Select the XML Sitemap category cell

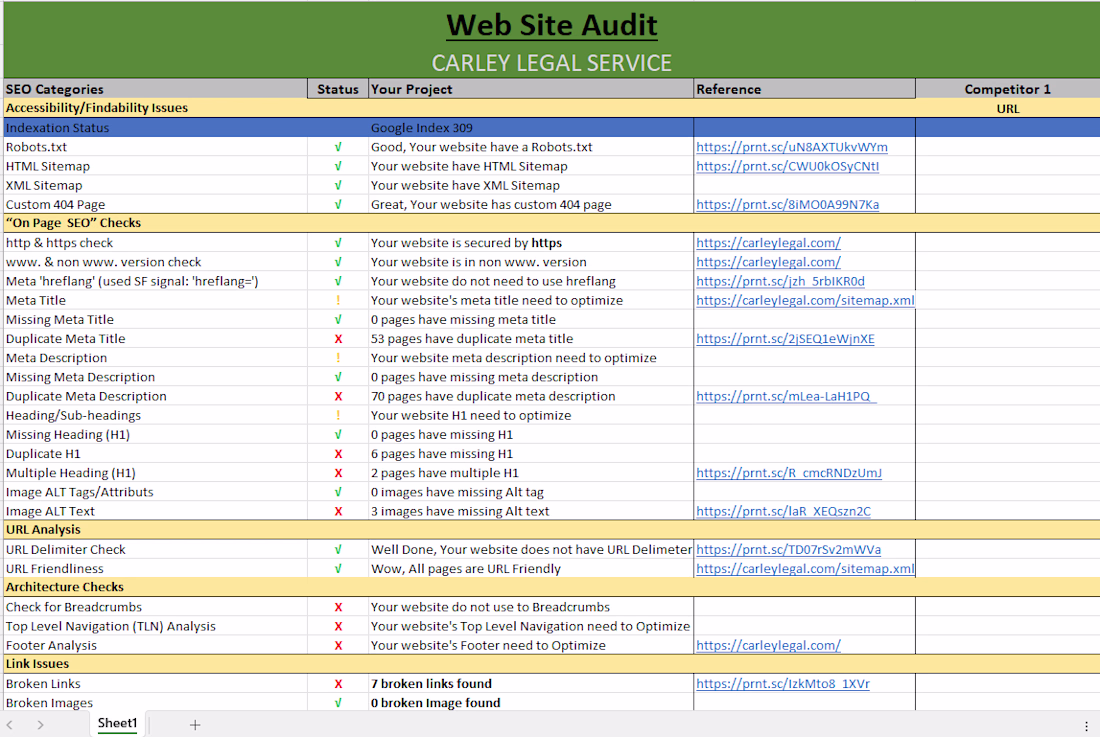155,186
